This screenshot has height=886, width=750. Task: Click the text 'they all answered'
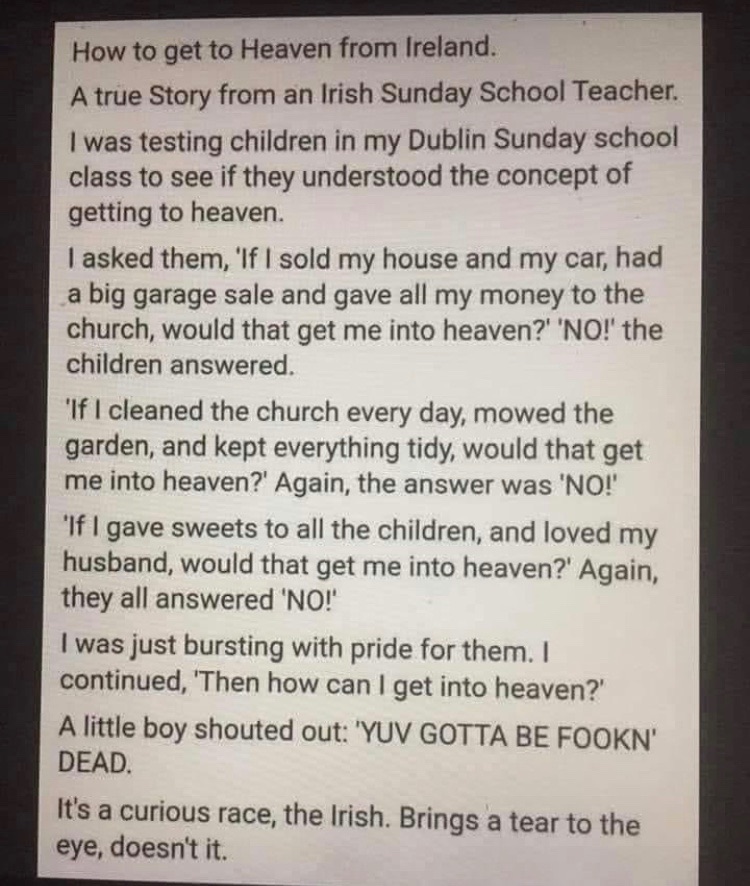[167, 599]
